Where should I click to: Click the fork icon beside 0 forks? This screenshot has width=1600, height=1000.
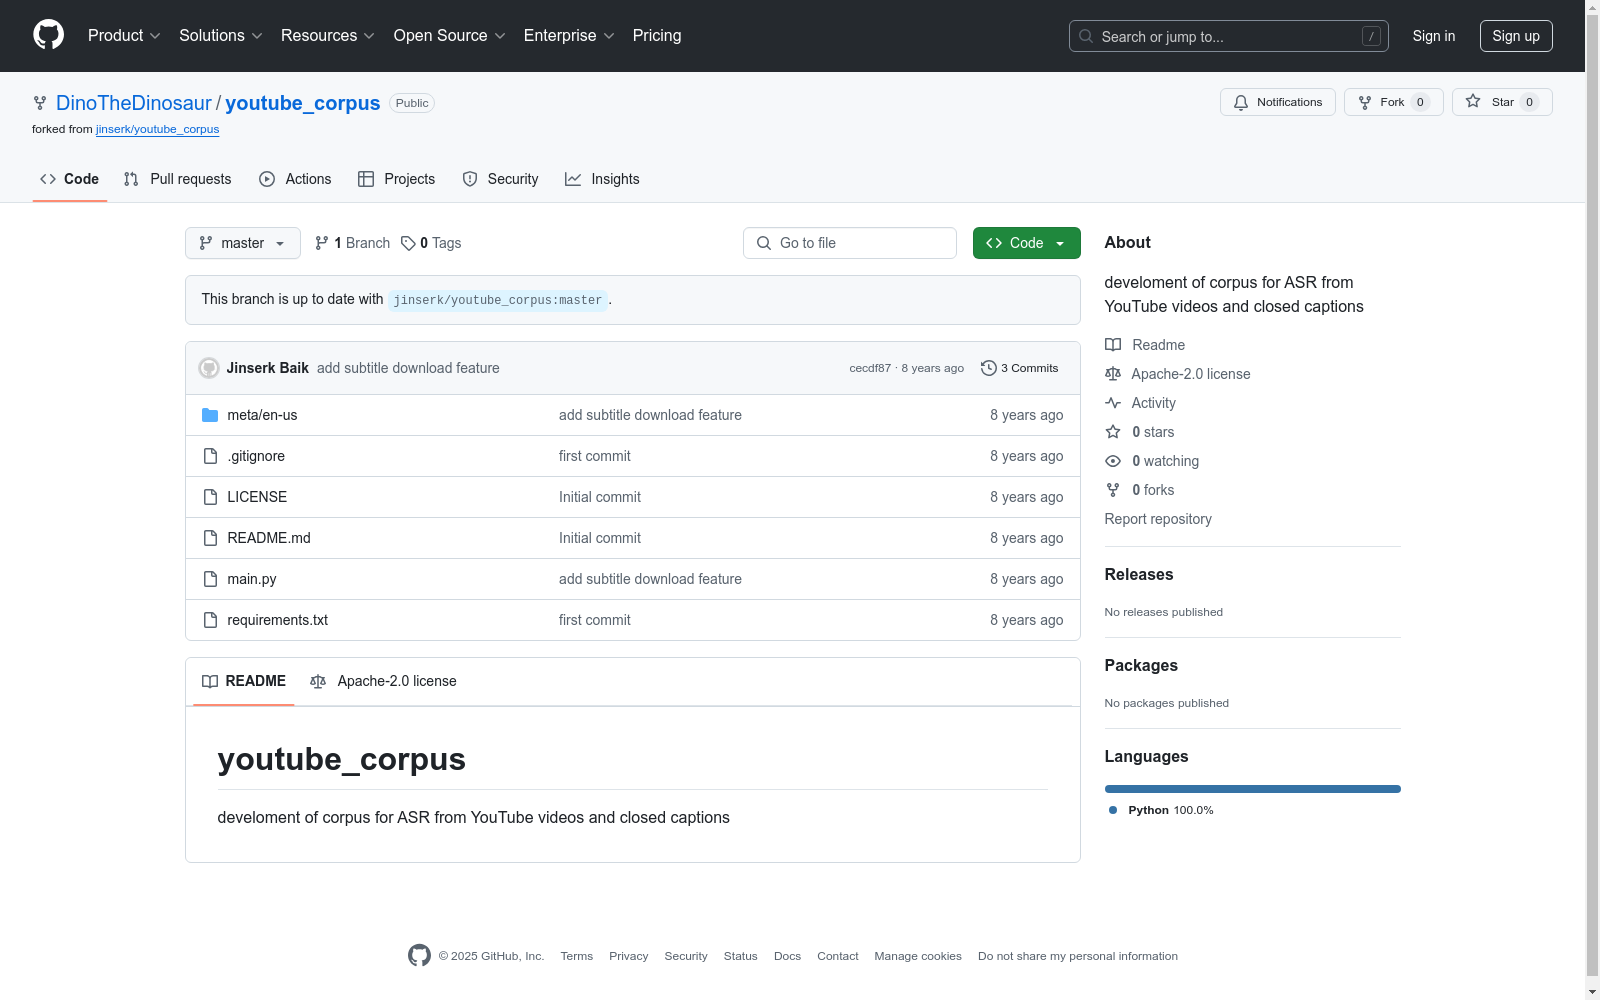(1113, 490)
